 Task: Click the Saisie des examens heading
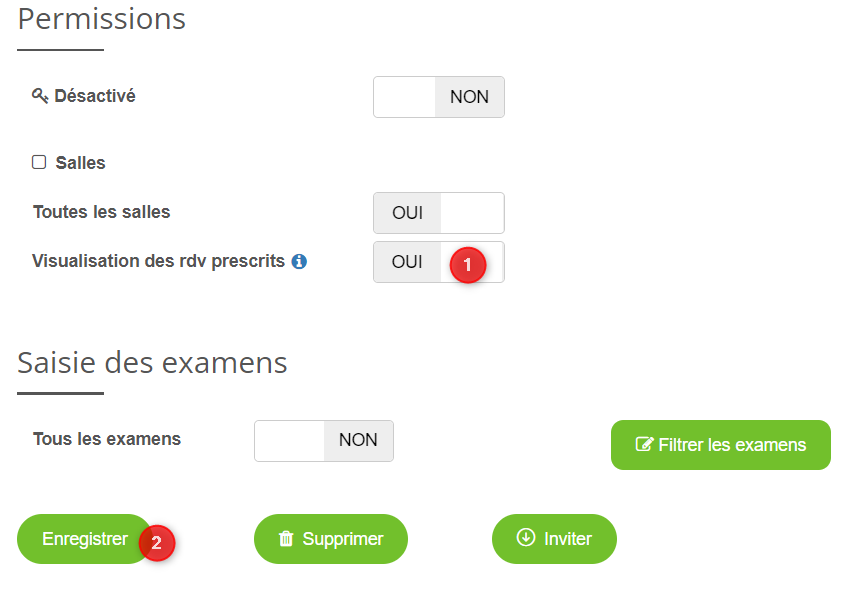click(x=152, y=362)
